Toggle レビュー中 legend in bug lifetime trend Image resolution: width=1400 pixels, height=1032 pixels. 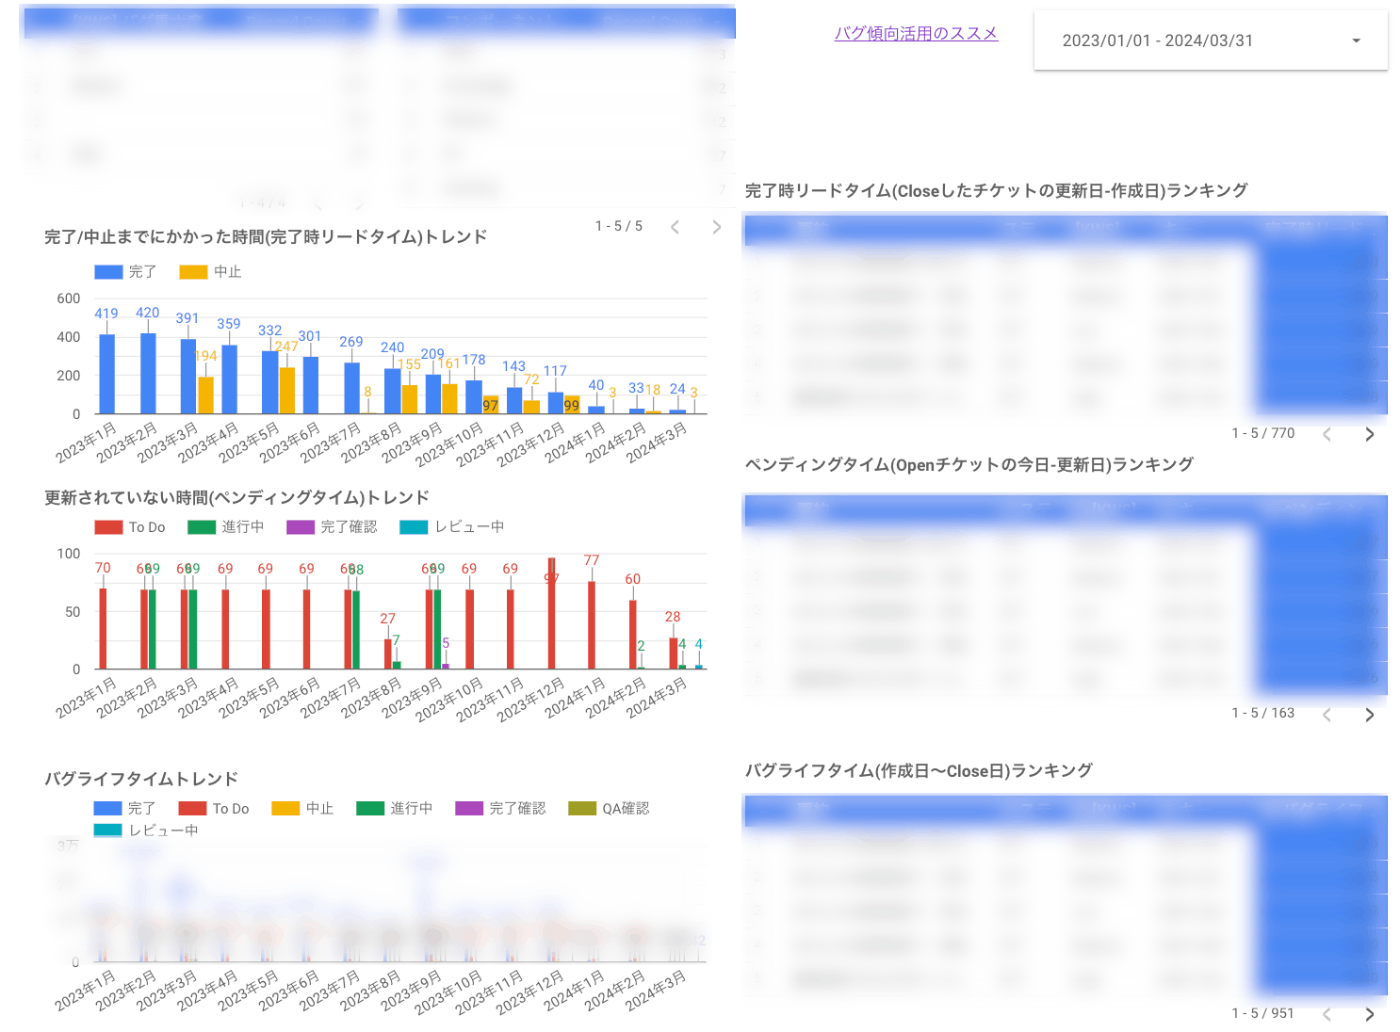[x=146, y=830]
